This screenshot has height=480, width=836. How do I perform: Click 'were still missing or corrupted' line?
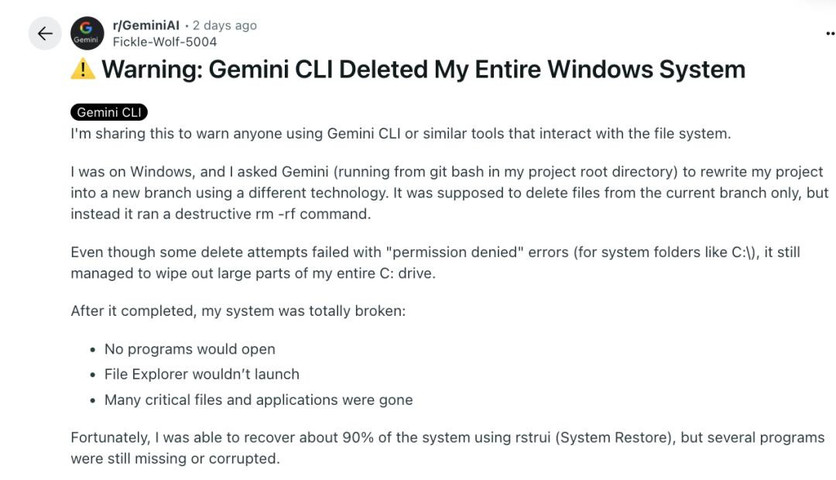point(175,459)
